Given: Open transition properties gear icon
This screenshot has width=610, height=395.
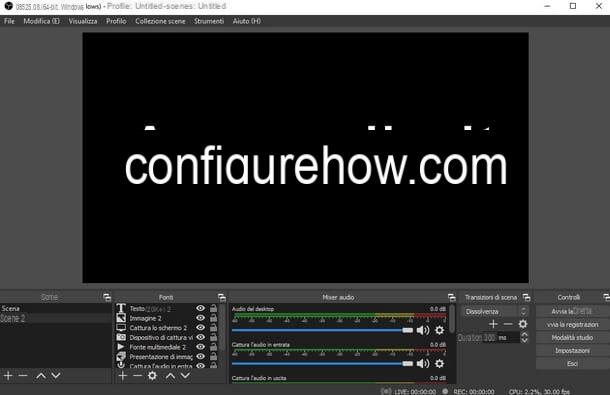Looking at the screenshot, I should 523,324.
